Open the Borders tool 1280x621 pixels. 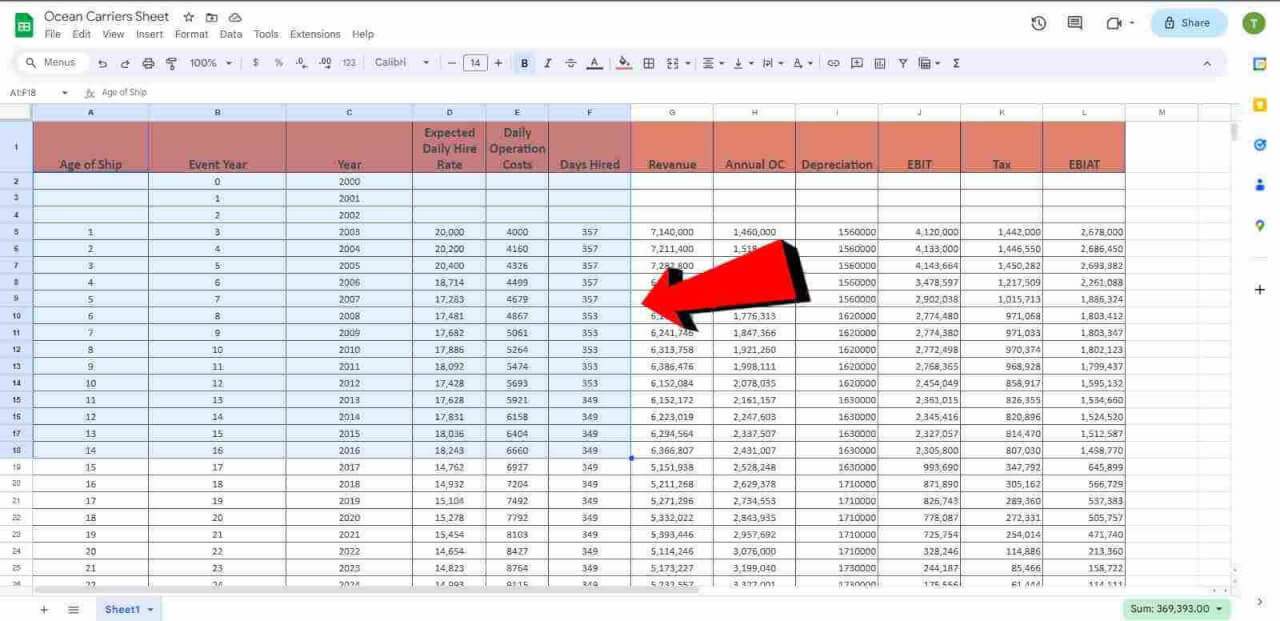[648, 62]
